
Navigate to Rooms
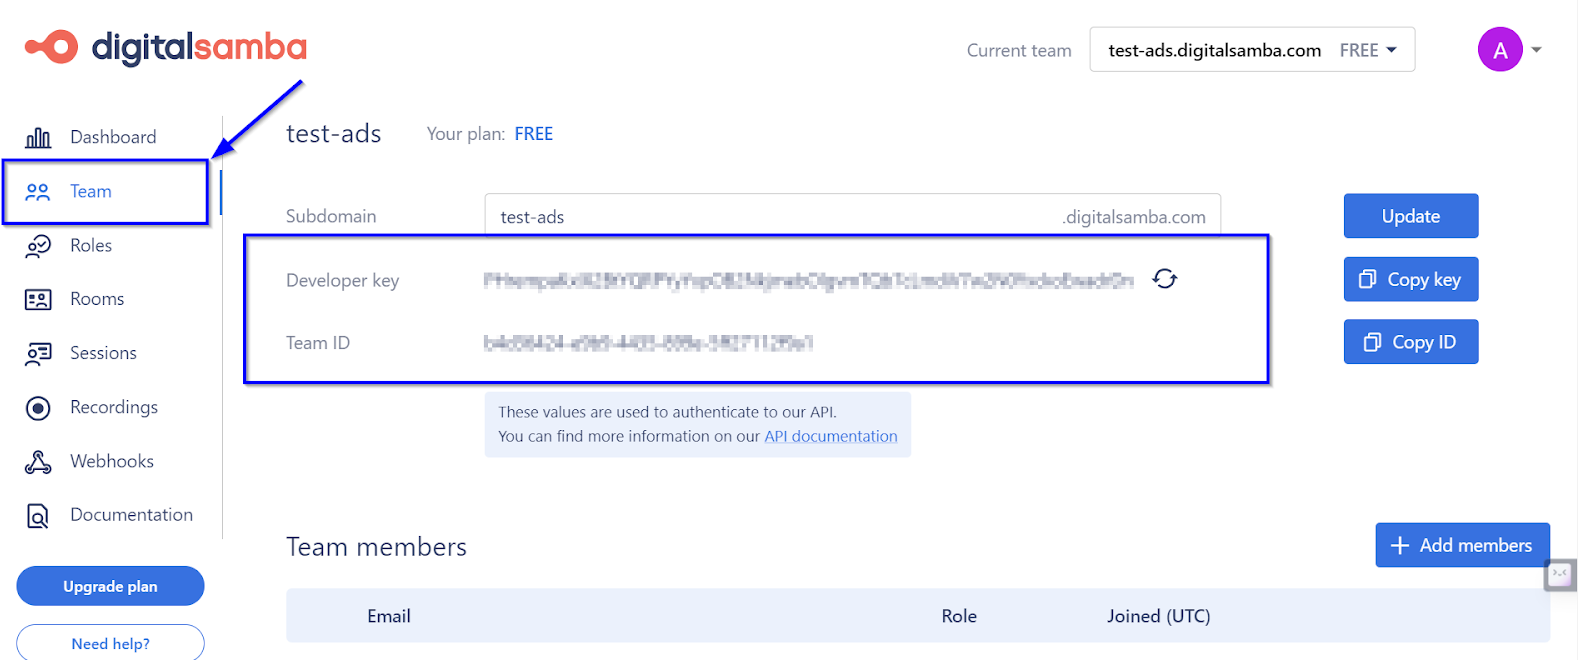97,298
